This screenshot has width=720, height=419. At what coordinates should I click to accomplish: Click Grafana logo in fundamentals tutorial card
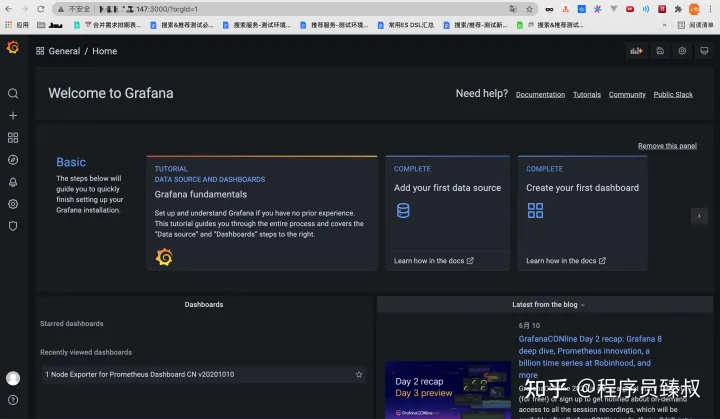point(164,257)
